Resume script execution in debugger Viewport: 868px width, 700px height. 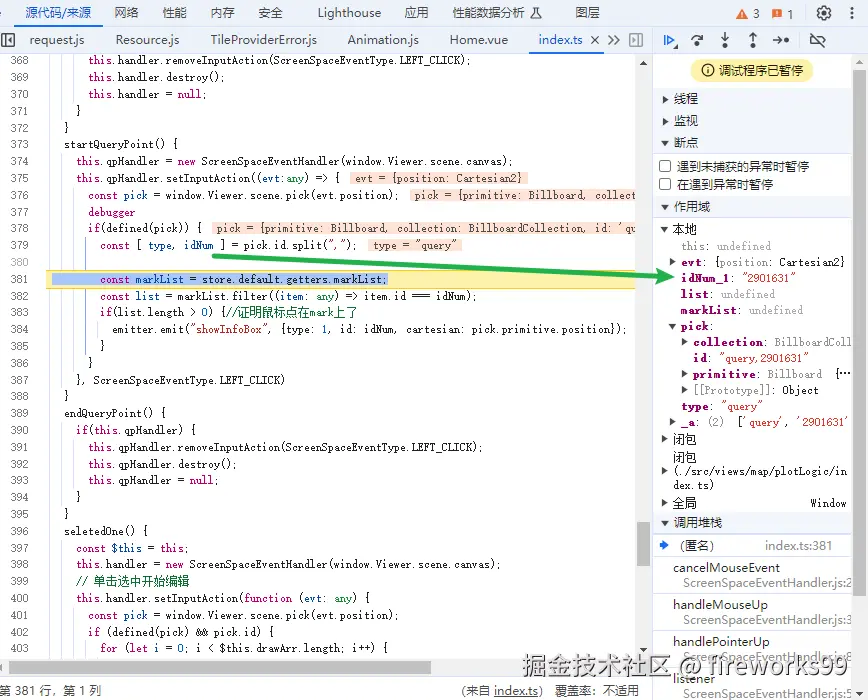point(670,40)
